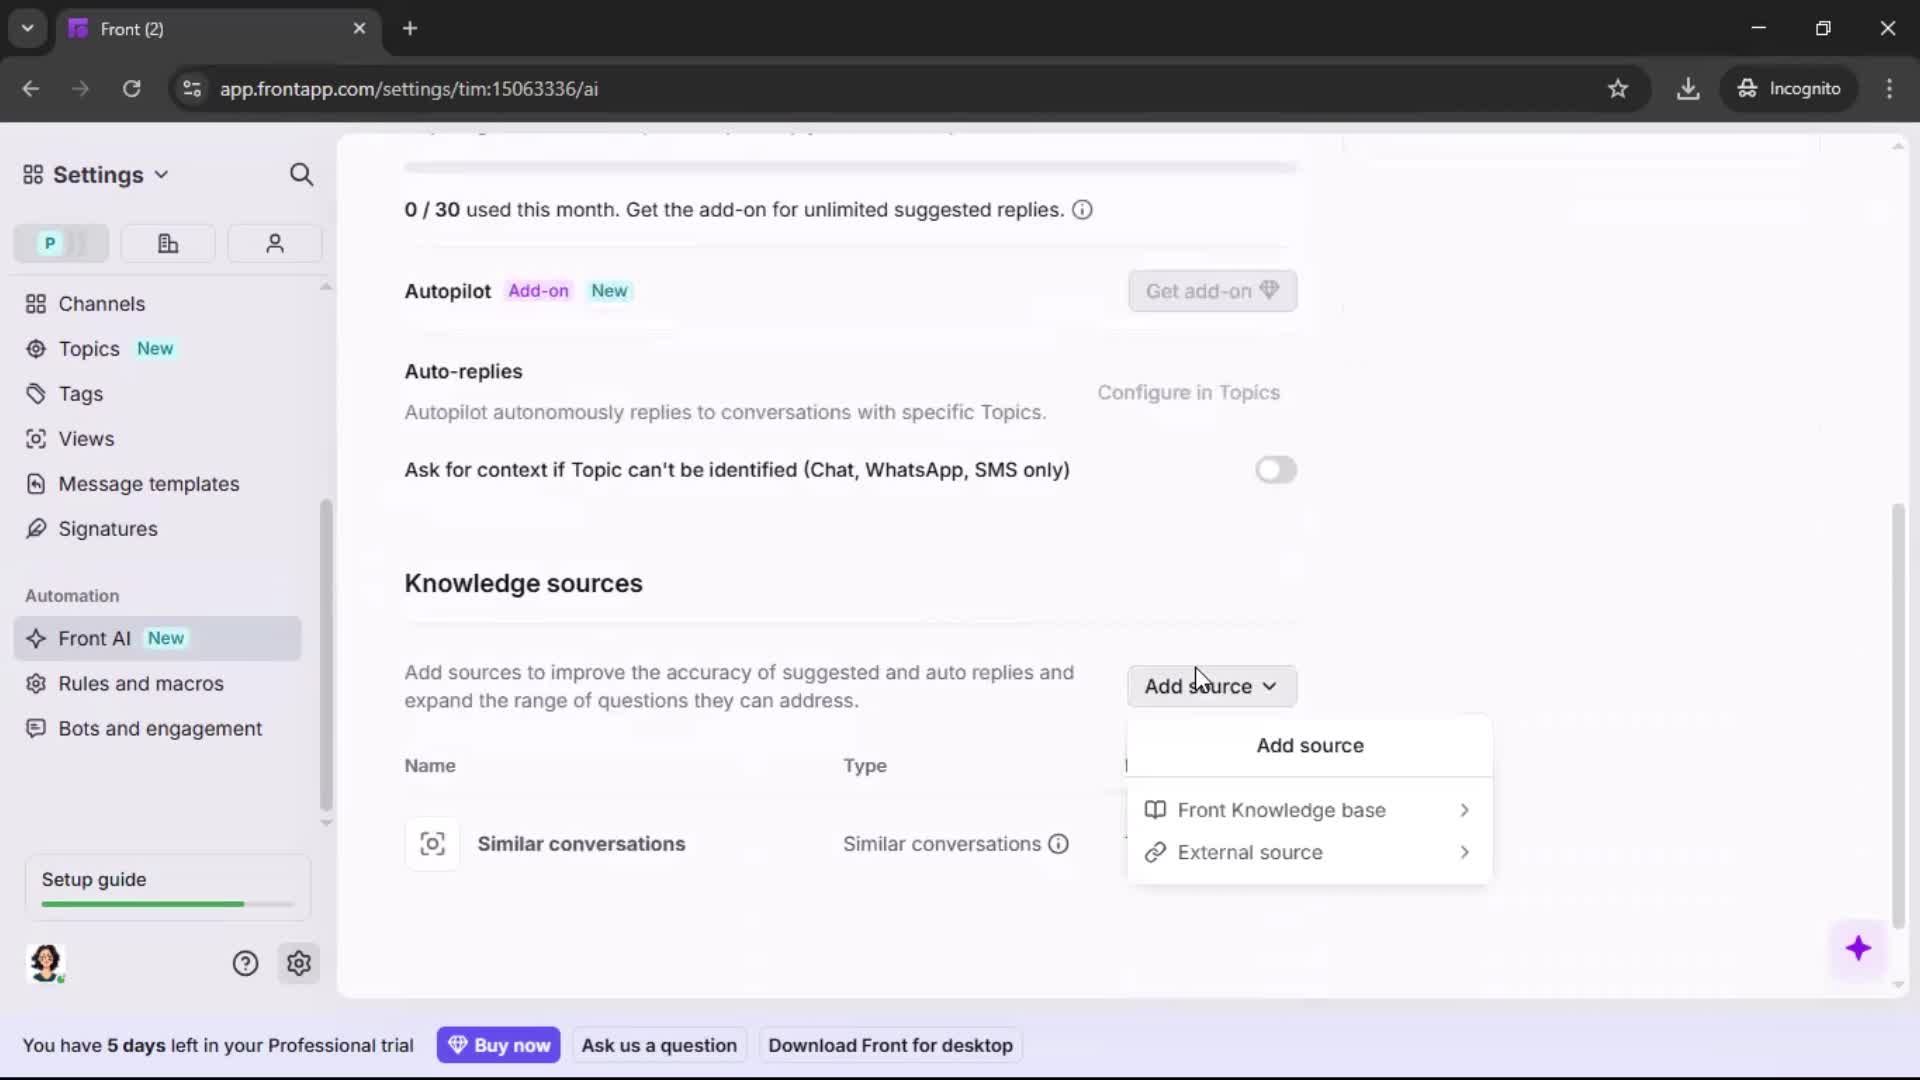The height and width of the screenshot is (1080, 1920).
Task: Open the Settings workspace switcher chevron
Action: (x=163, y=174)
